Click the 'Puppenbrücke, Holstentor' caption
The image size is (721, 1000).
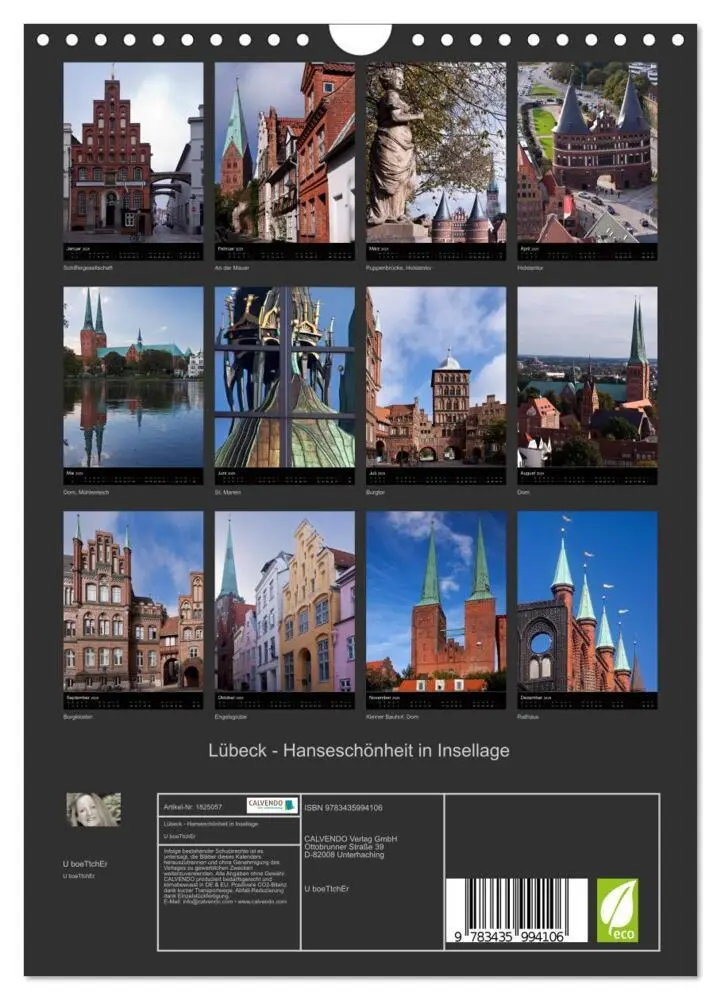tap(398, 268)
